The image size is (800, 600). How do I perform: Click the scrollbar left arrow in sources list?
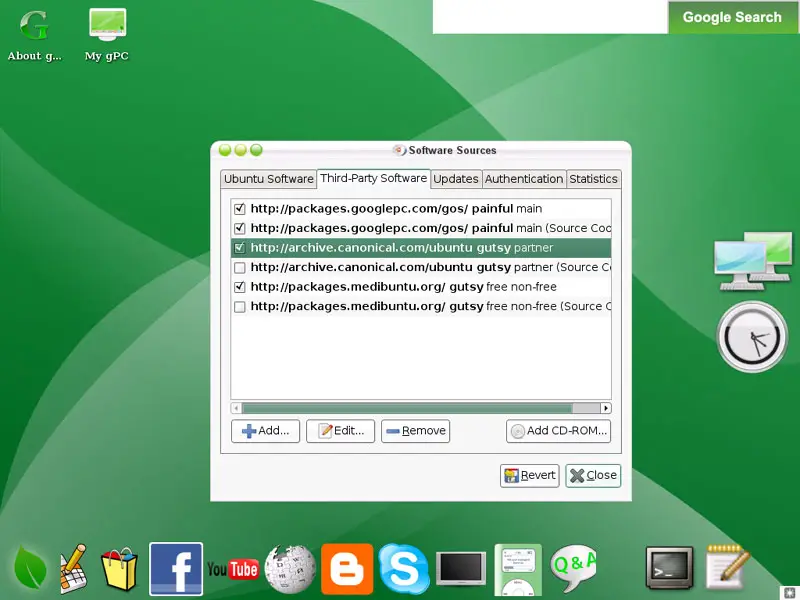tap(236, 408)
